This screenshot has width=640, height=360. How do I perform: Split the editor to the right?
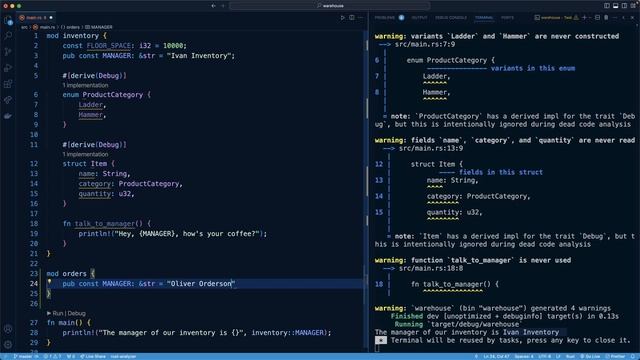click(351, 18)
